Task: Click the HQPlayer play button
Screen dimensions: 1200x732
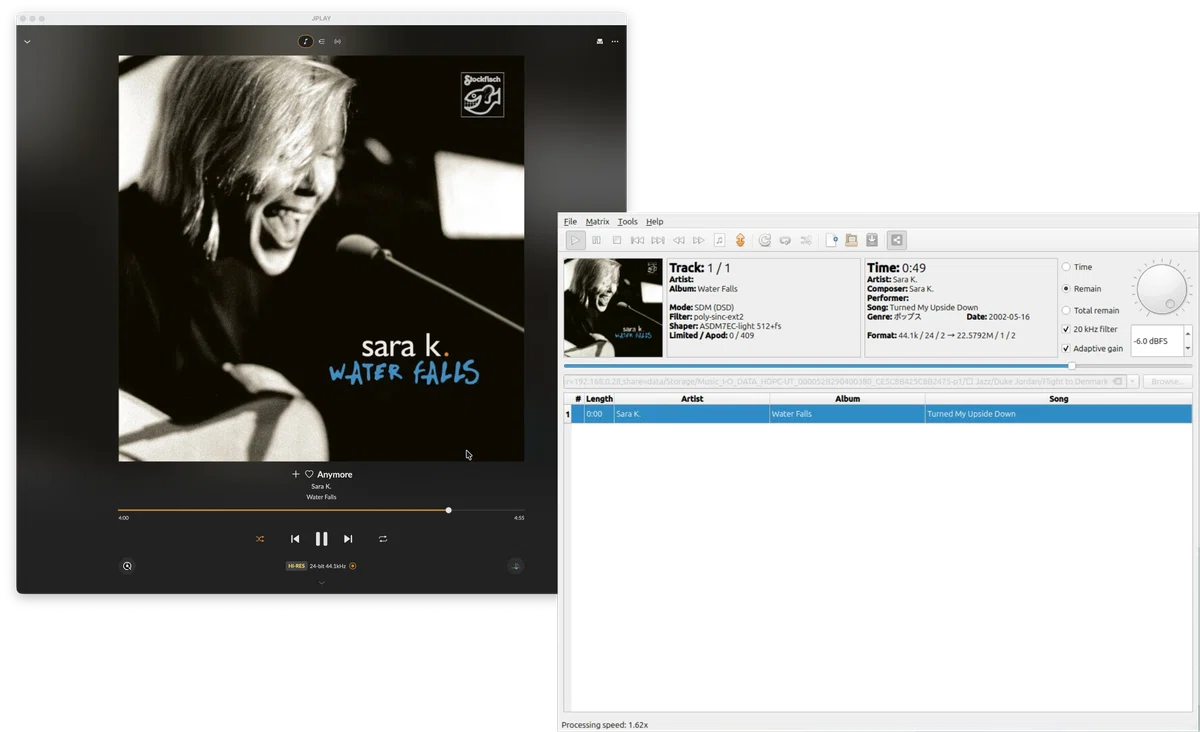Action: [x=576, y=240]
